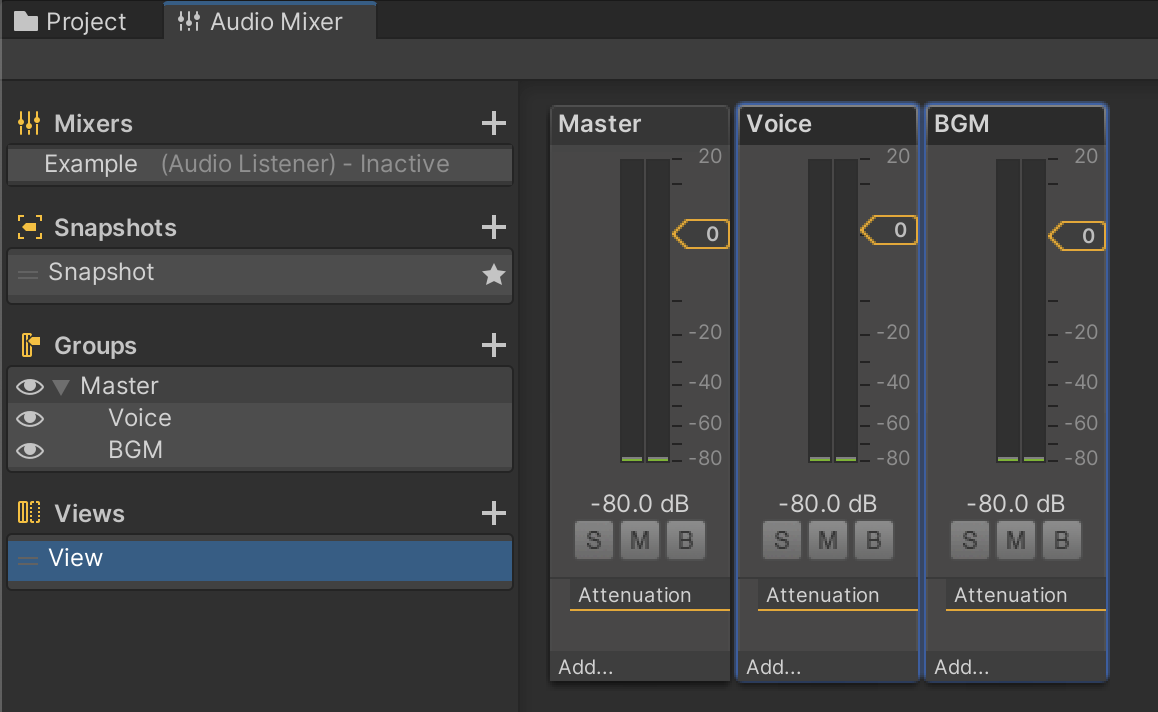Solo the Voice channel with the S button

click(781, 539)
